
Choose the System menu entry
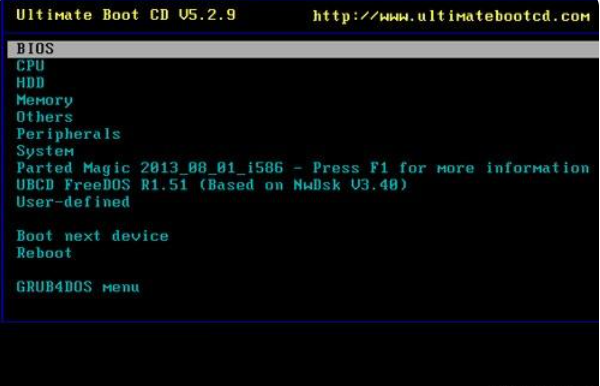coord(303,151)
